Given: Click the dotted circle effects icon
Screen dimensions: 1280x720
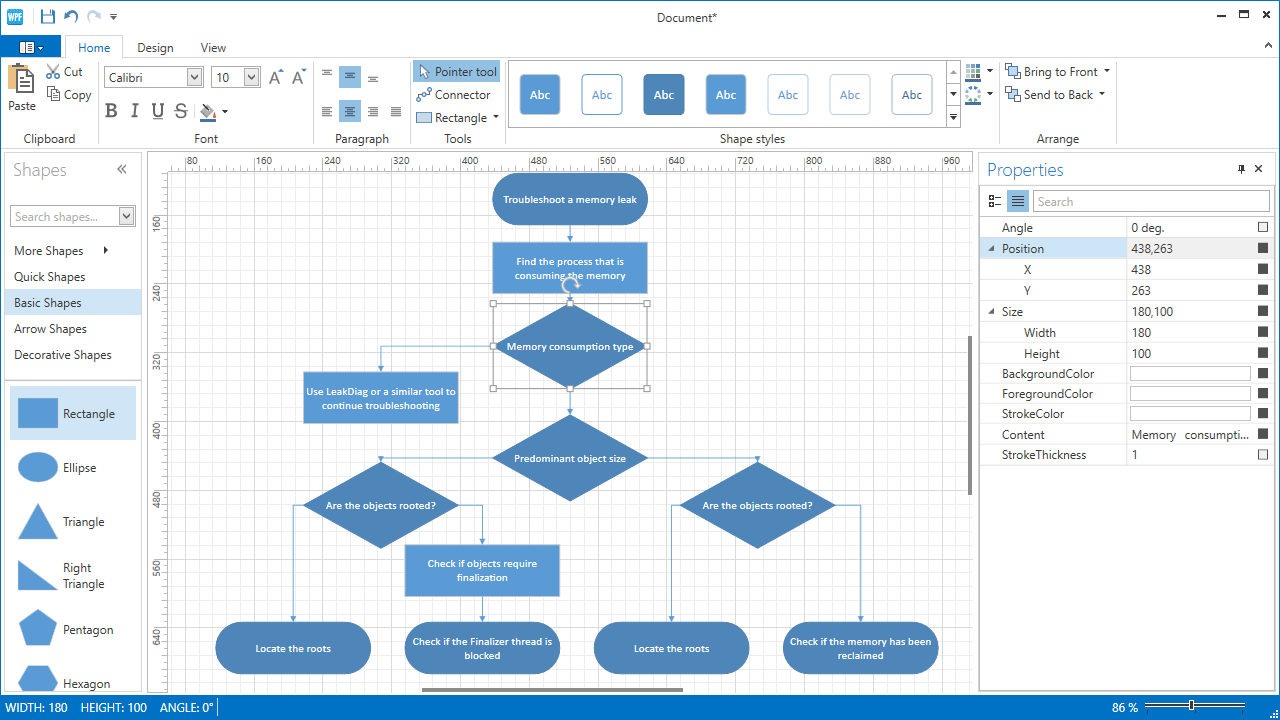Looking at the screenshot, I should (973, 95).
